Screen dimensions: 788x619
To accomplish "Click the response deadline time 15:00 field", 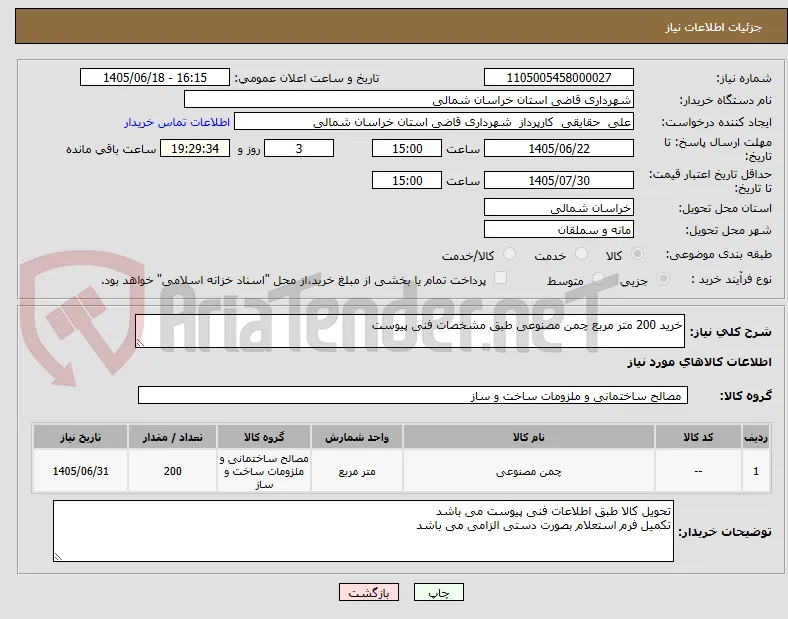I will 407,149.
